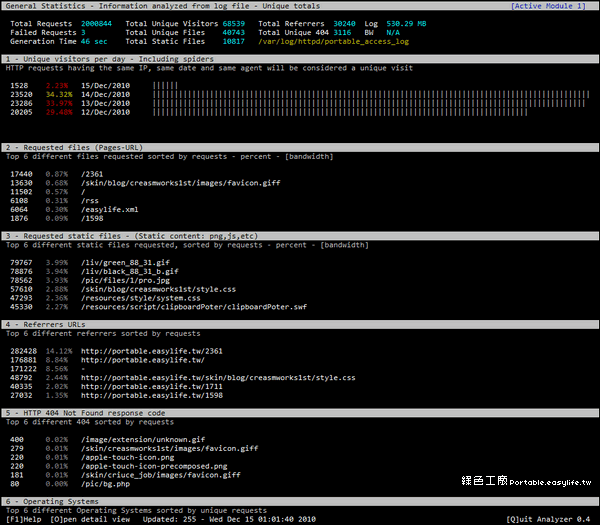Select static file /skin/blog/creasmworks1st/style.css

click(x=158, y=289)
